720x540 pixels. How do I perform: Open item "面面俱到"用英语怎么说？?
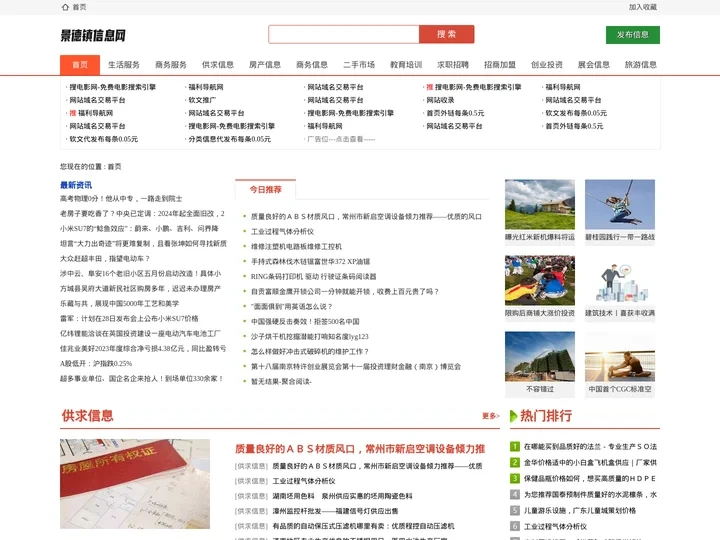click(x=292, y=307)
